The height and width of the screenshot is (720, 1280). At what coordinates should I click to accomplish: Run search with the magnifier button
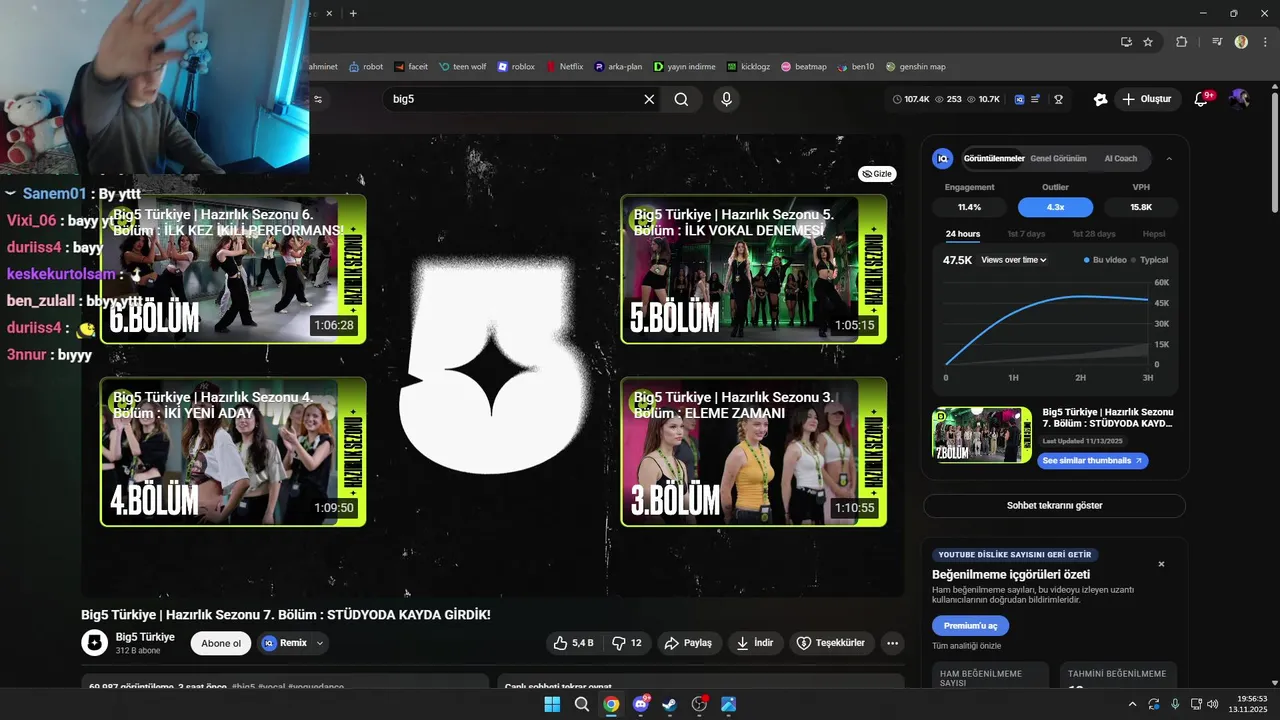681,99
